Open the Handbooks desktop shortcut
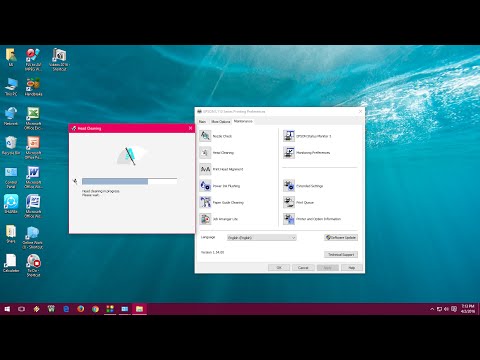 pyautogui.click(x=33, y=87)
